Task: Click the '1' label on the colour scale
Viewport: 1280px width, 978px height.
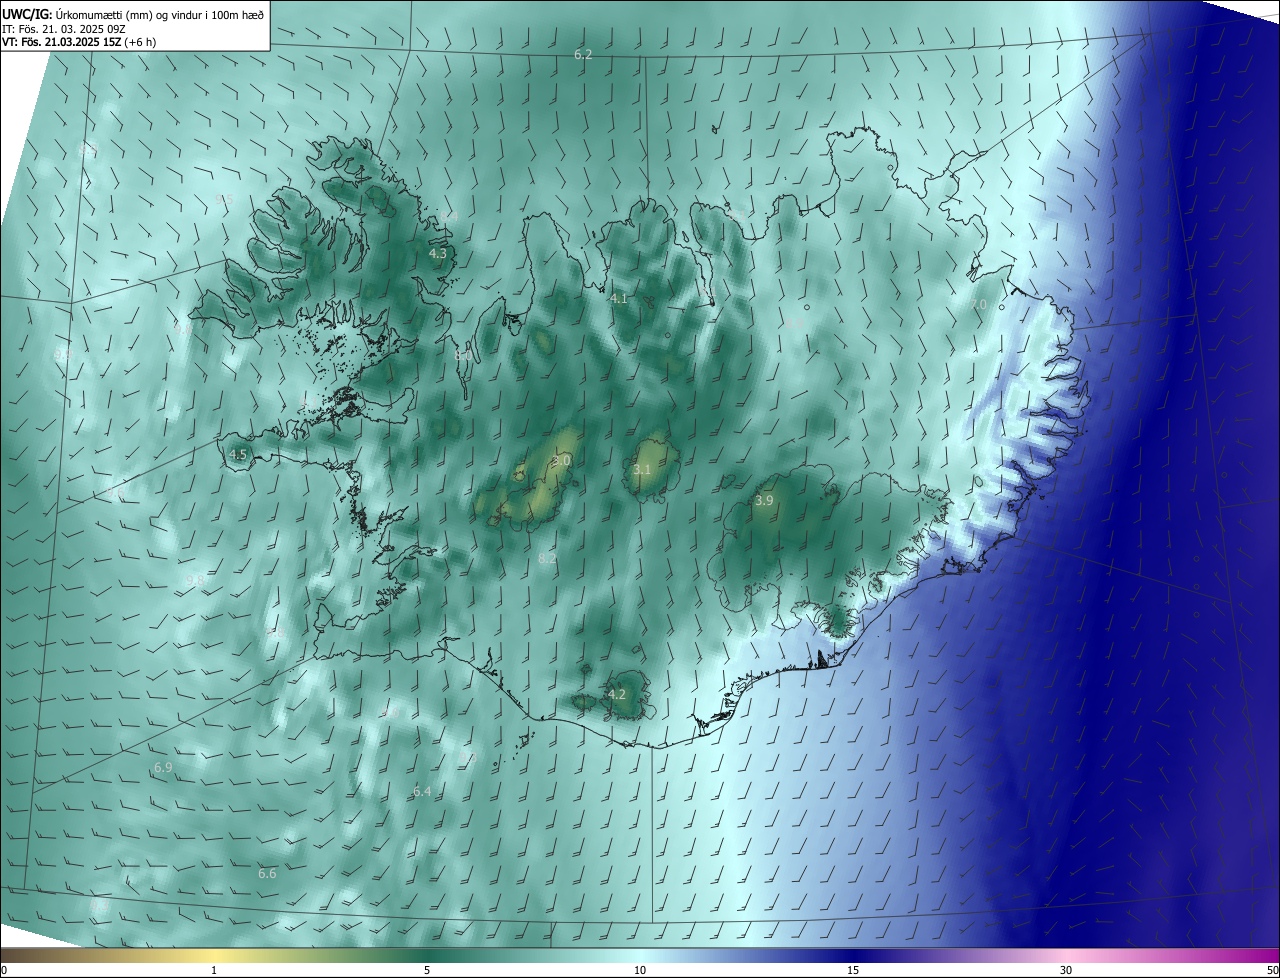Action: pyautogui.click(x=214, y=970)
